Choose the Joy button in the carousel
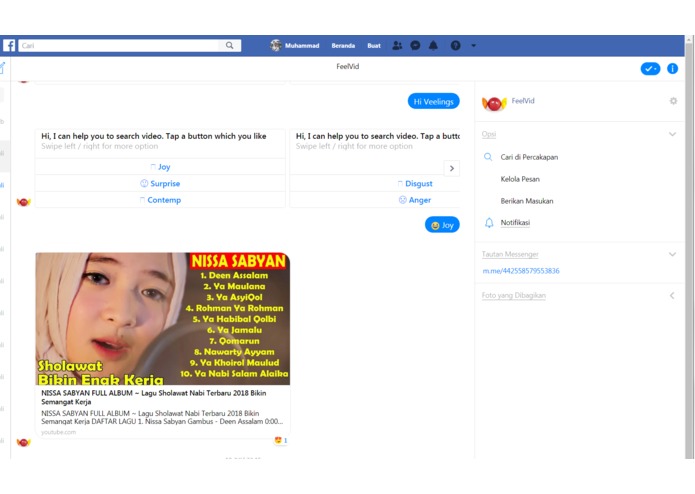The width and height of the screenshot is (695, 494). coord(160,167)
